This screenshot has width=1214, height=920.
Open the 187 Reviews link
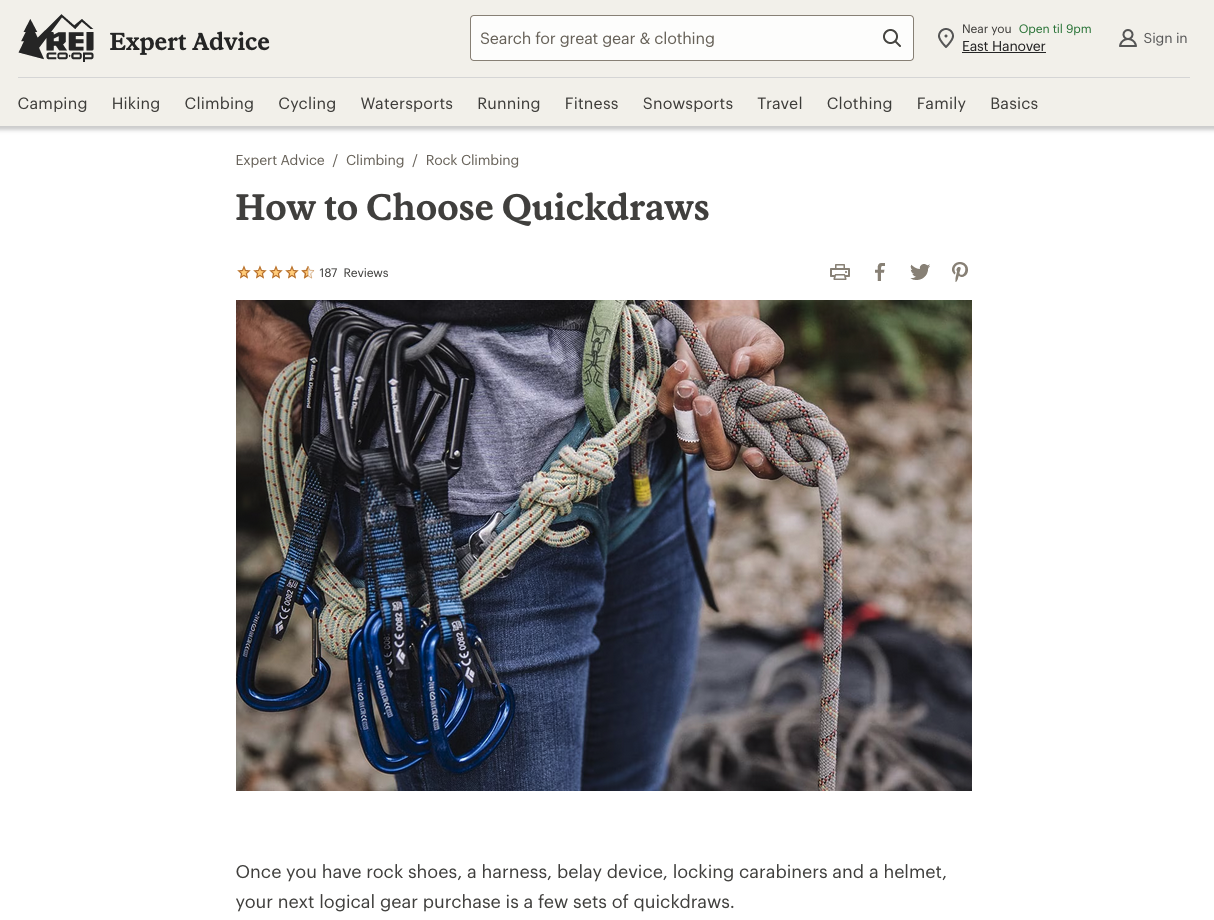(x=354, y=273)
